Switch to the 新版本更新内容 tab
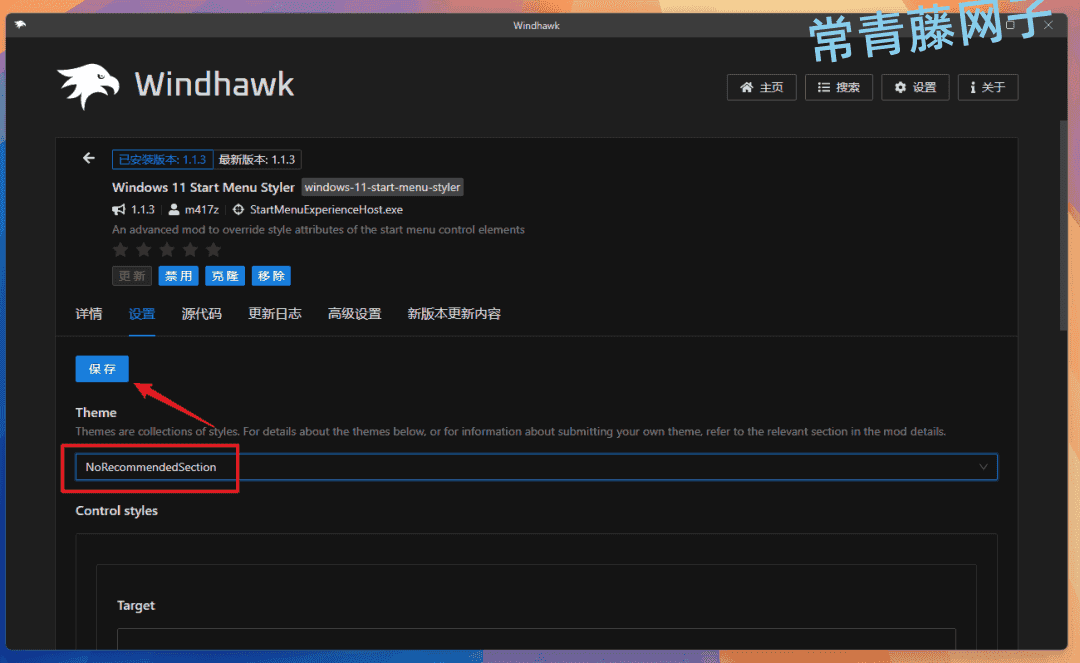1080x663 pixels. tap(454, 314)
